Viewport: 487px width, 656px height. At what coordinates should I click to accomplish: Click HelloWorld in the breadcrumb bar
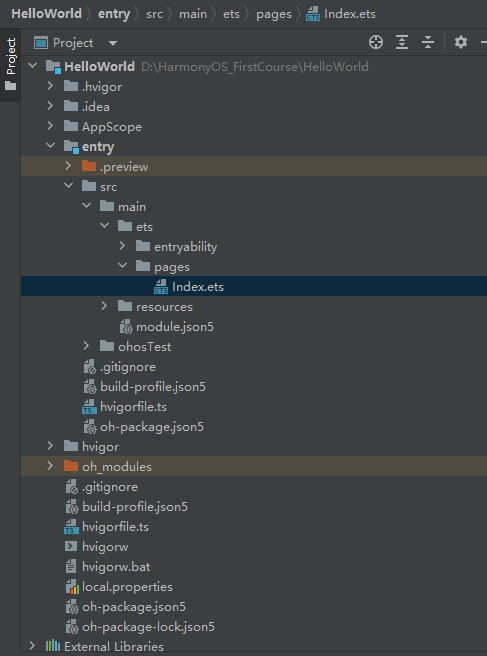[46, 14]
